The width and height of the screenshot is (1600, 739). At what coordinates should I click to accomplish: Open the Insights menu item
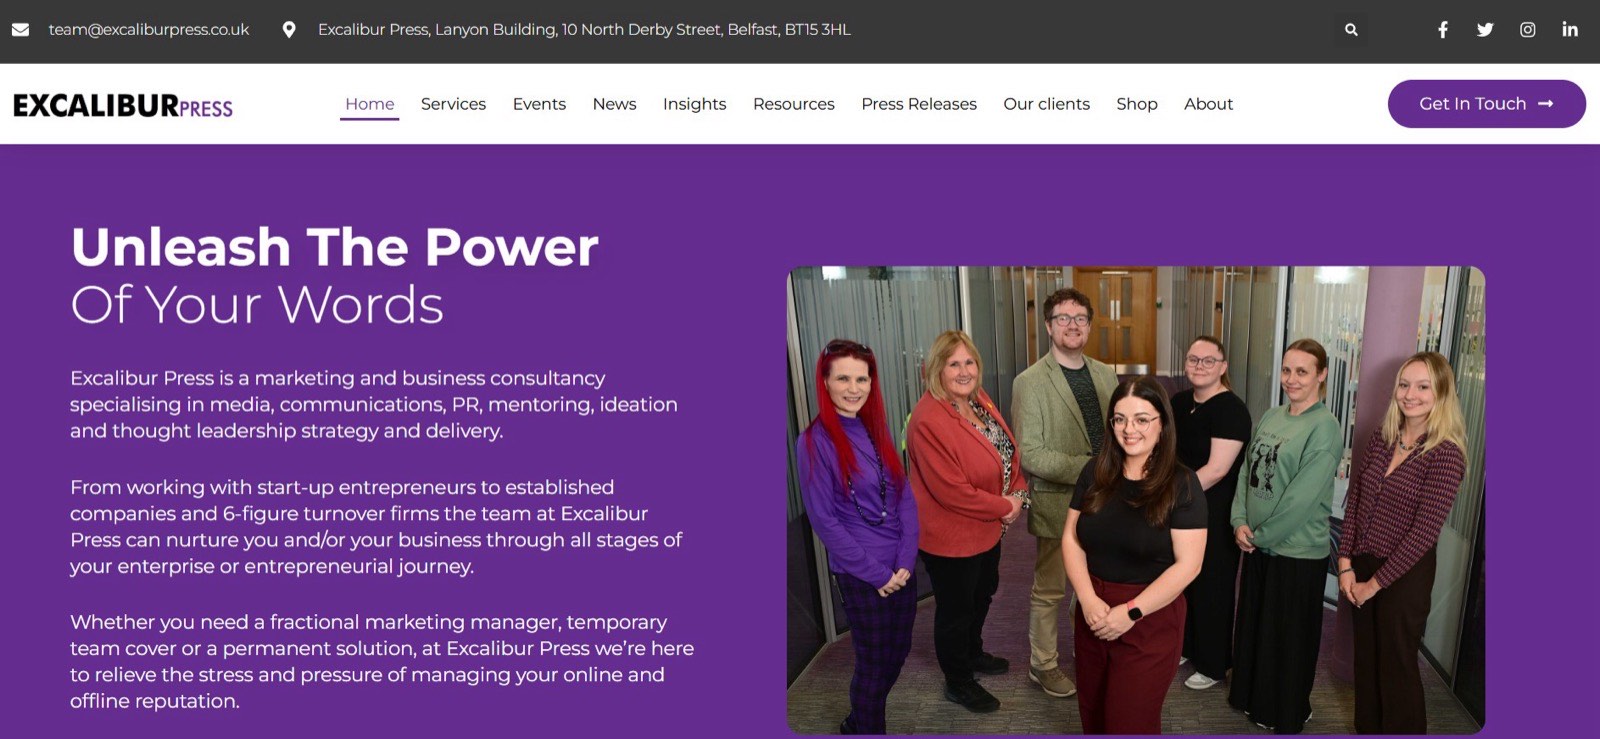pos(695,104)
